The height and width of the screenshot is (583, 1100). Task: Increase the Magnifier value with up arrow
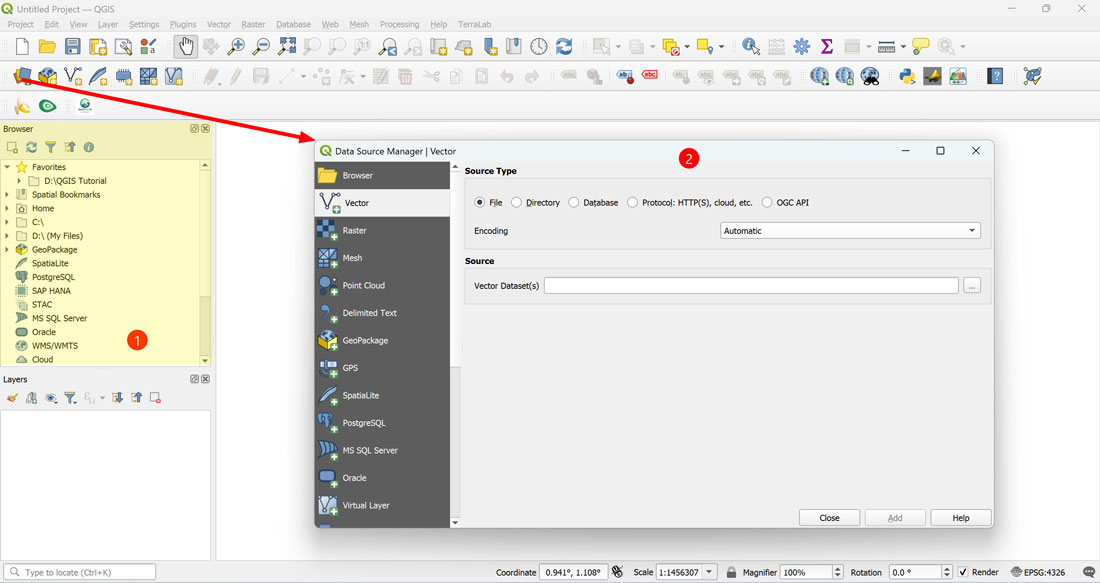[838, 568]
